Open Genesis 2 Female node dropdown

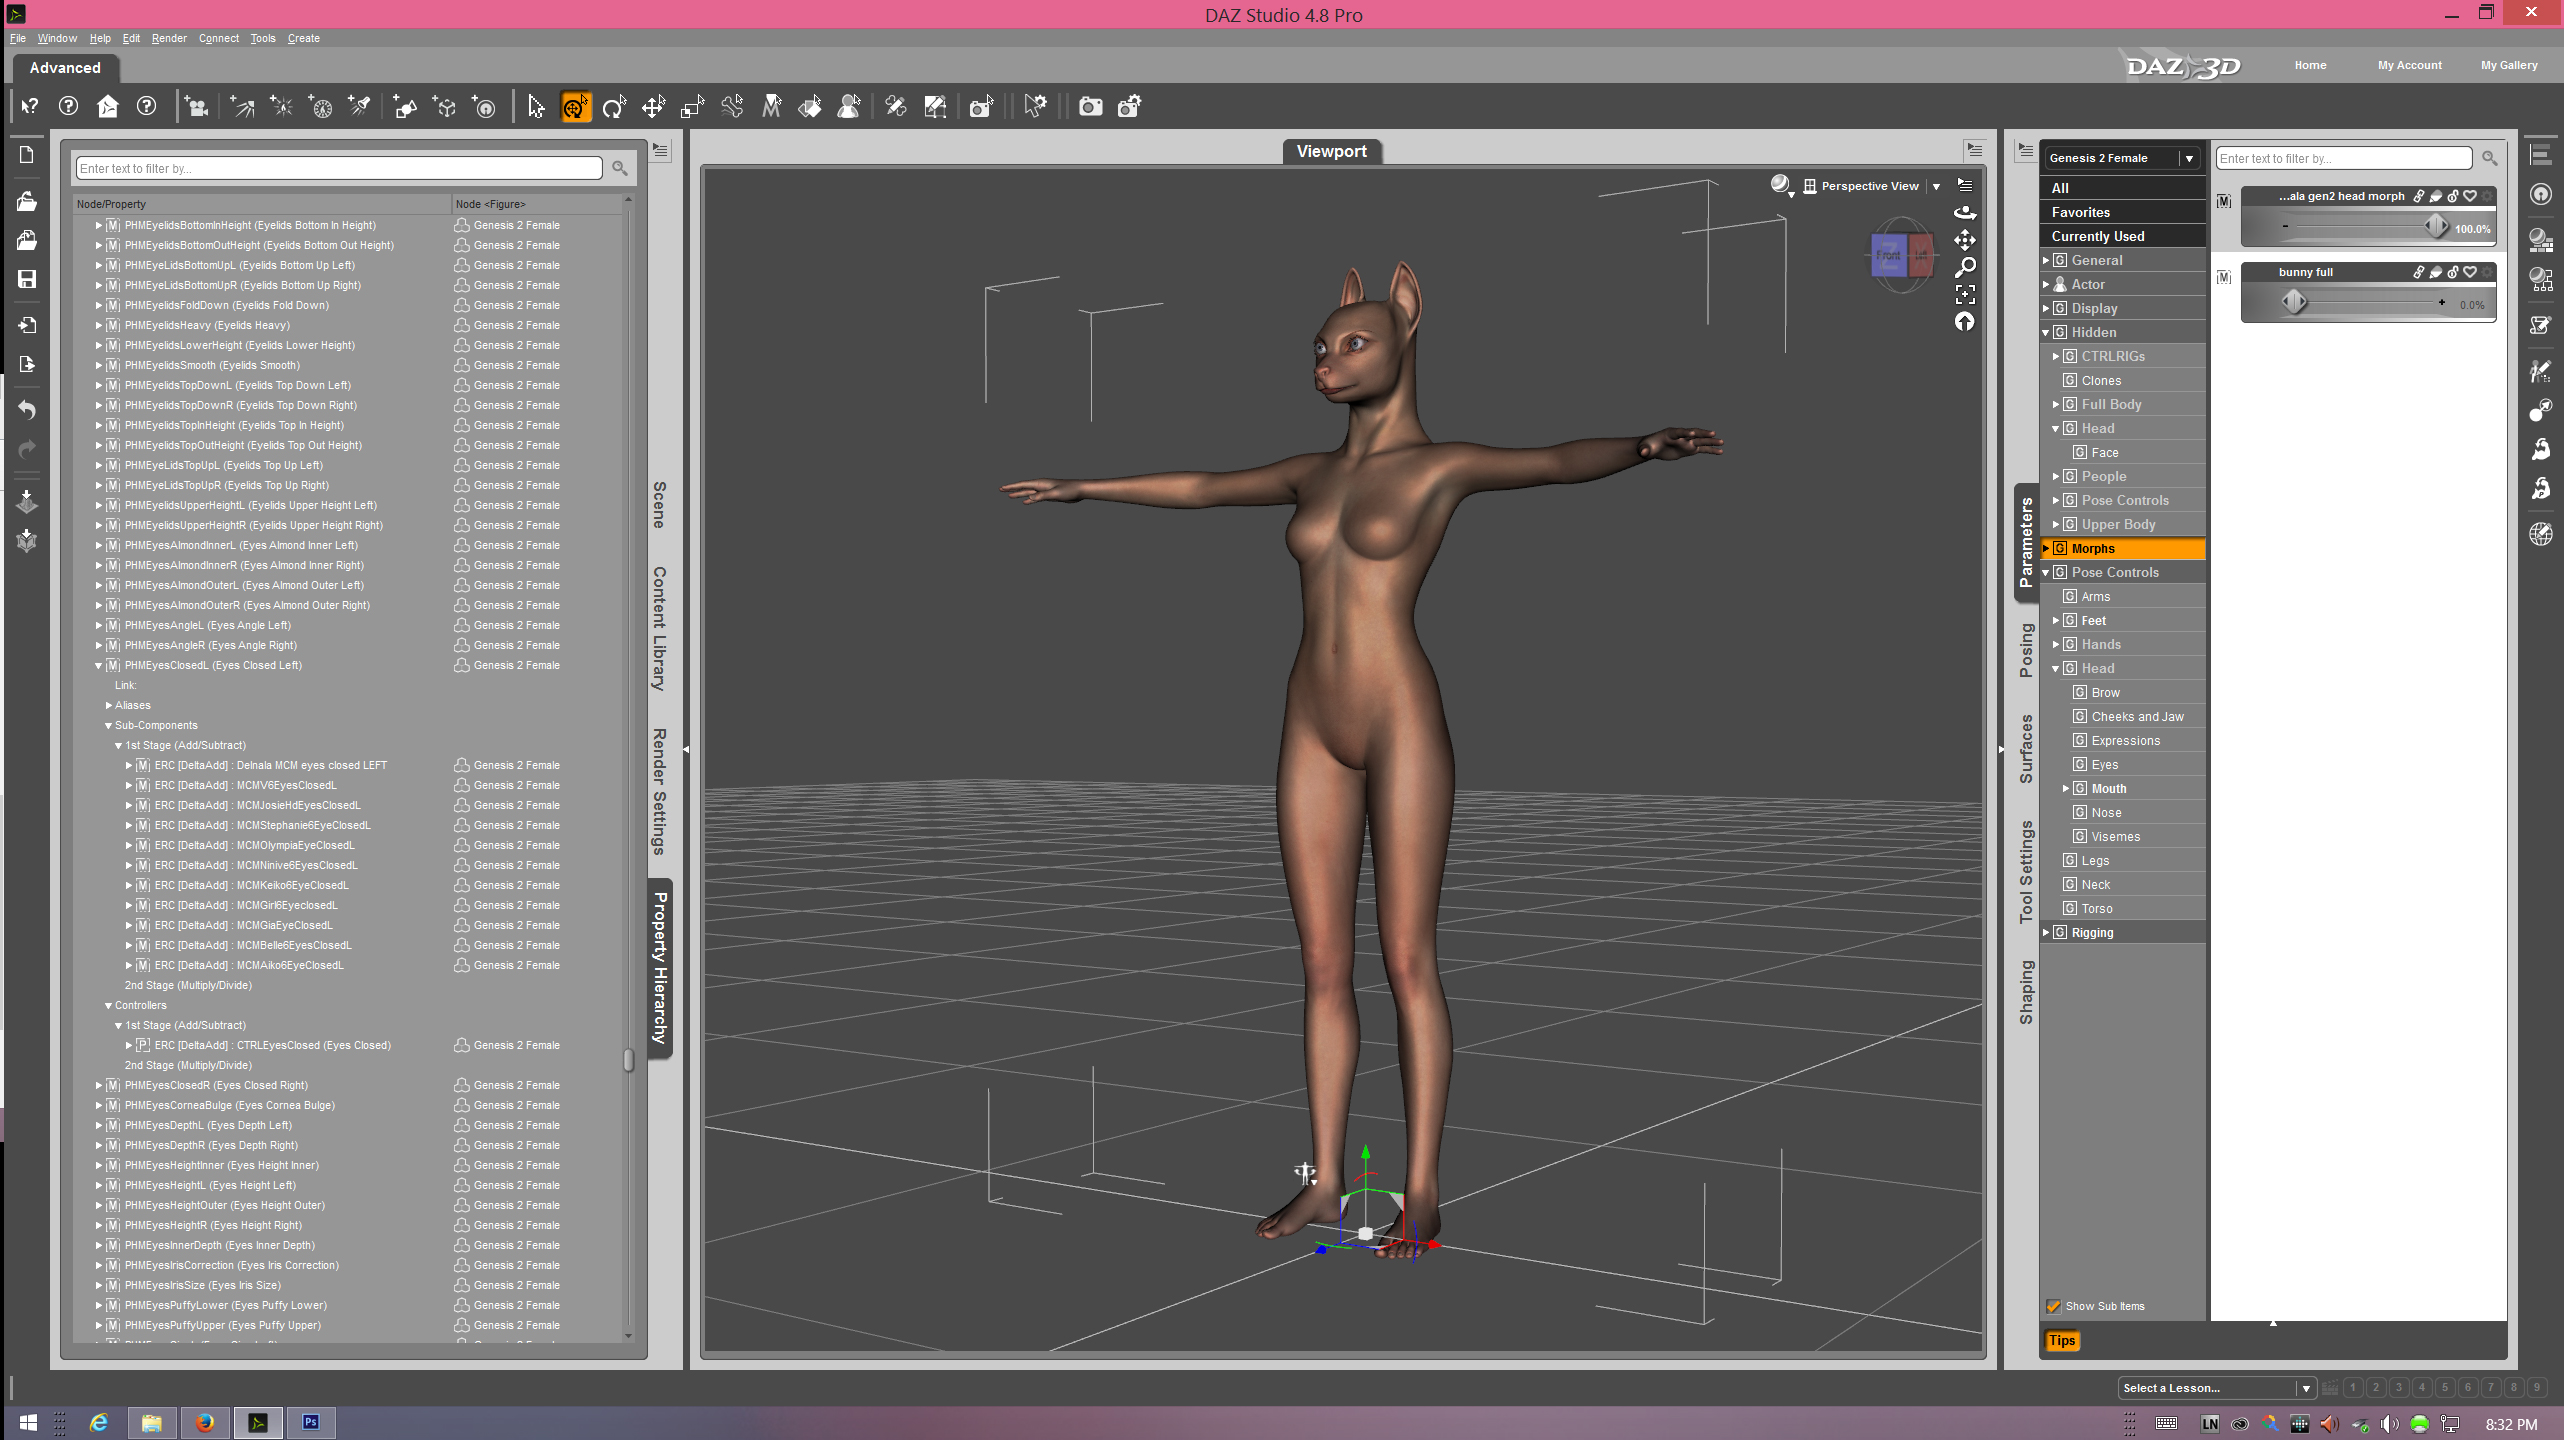pos(2189,158)
